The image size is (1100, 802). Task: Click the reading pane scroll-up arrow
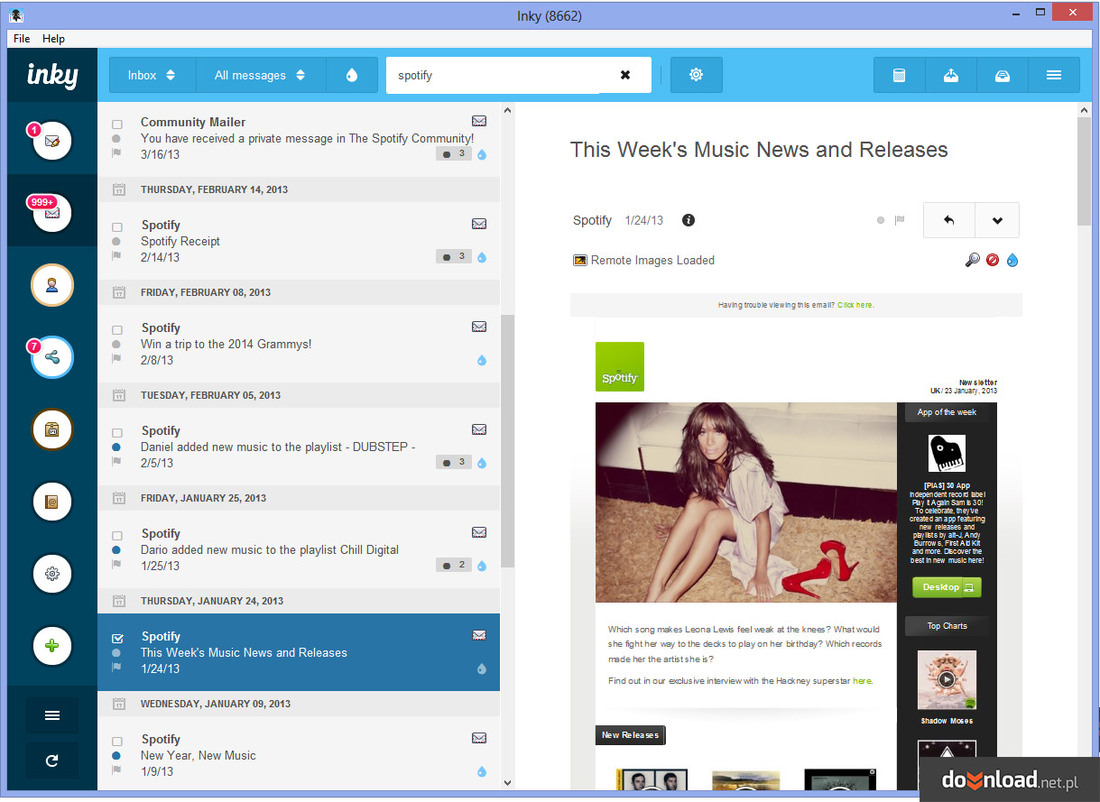point(1085,110)
